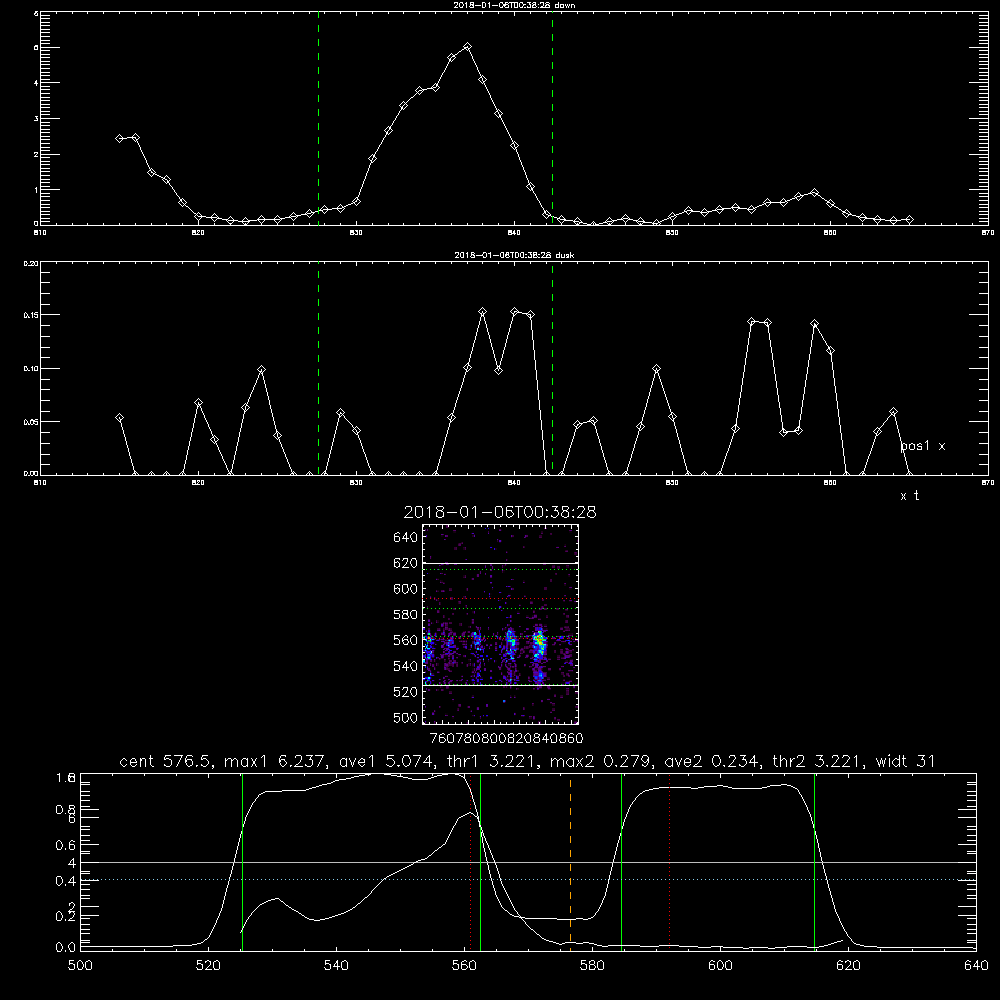Select the peak diamond marker of the dawn curve

tap(467, 47)
